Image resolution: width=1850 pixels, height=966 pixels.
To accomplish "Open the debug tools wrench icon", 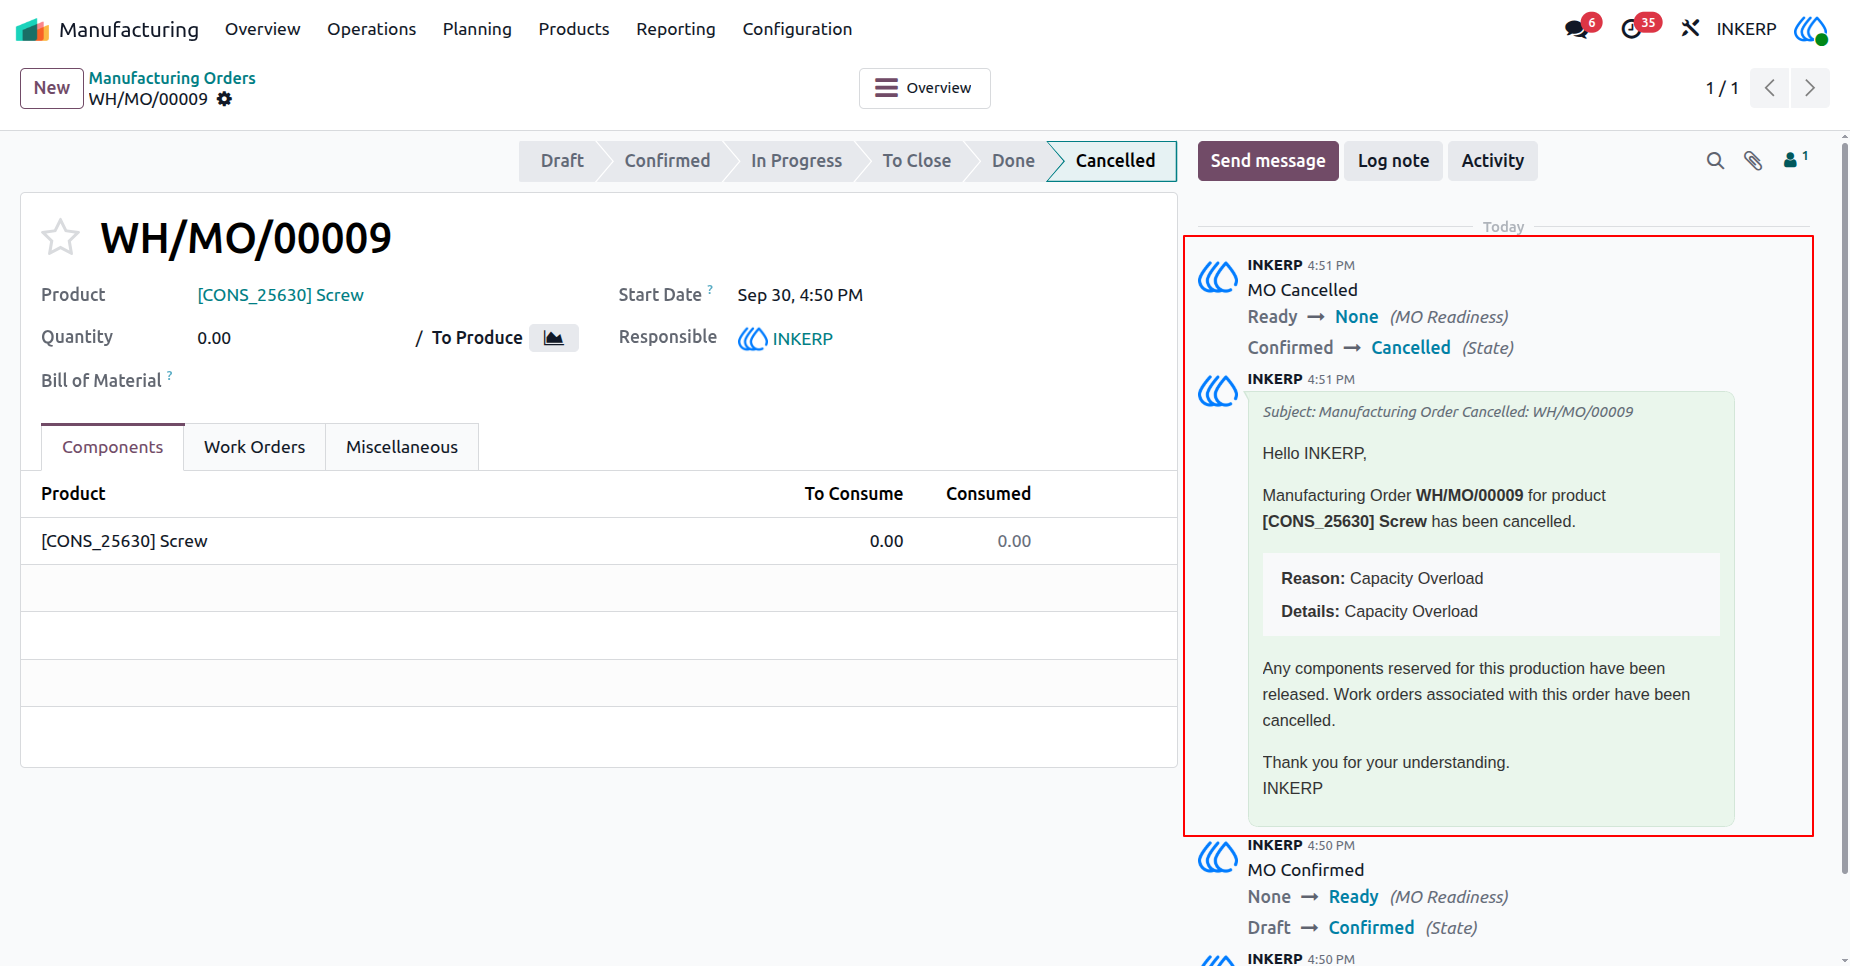I will [1690, 29].
